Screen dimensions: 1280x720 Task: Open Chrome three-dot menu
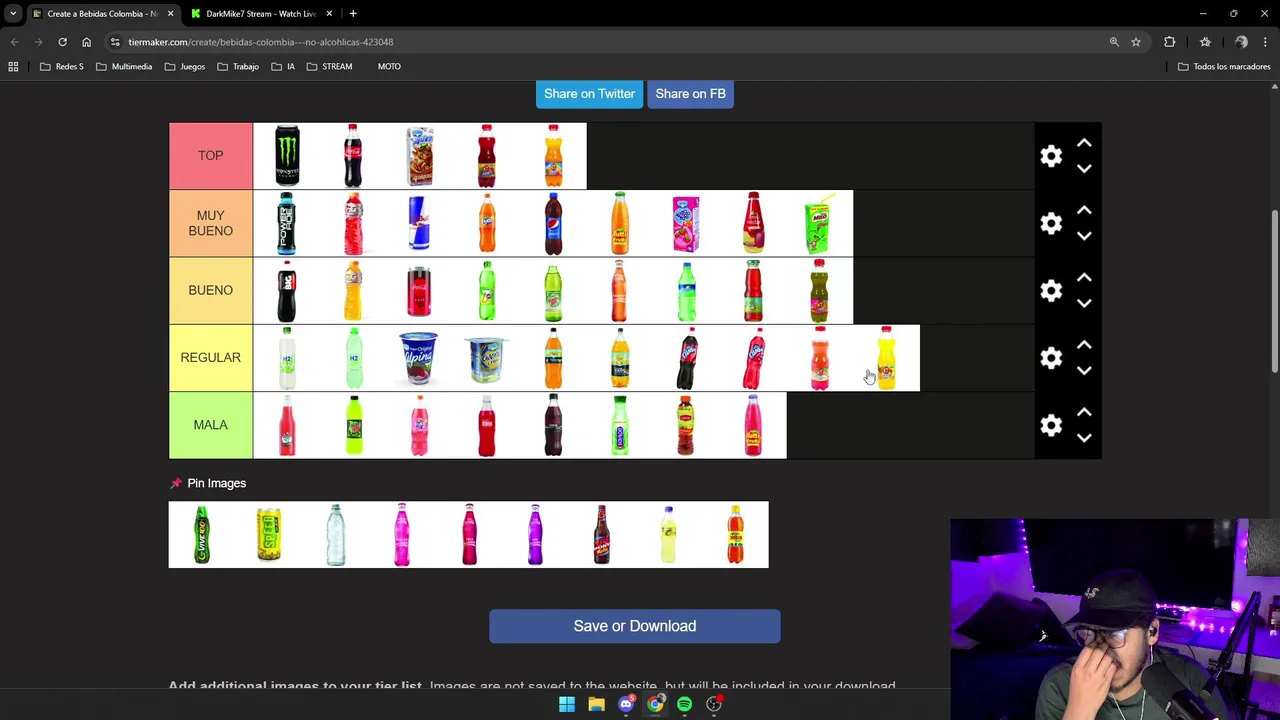click(1265, 42)
